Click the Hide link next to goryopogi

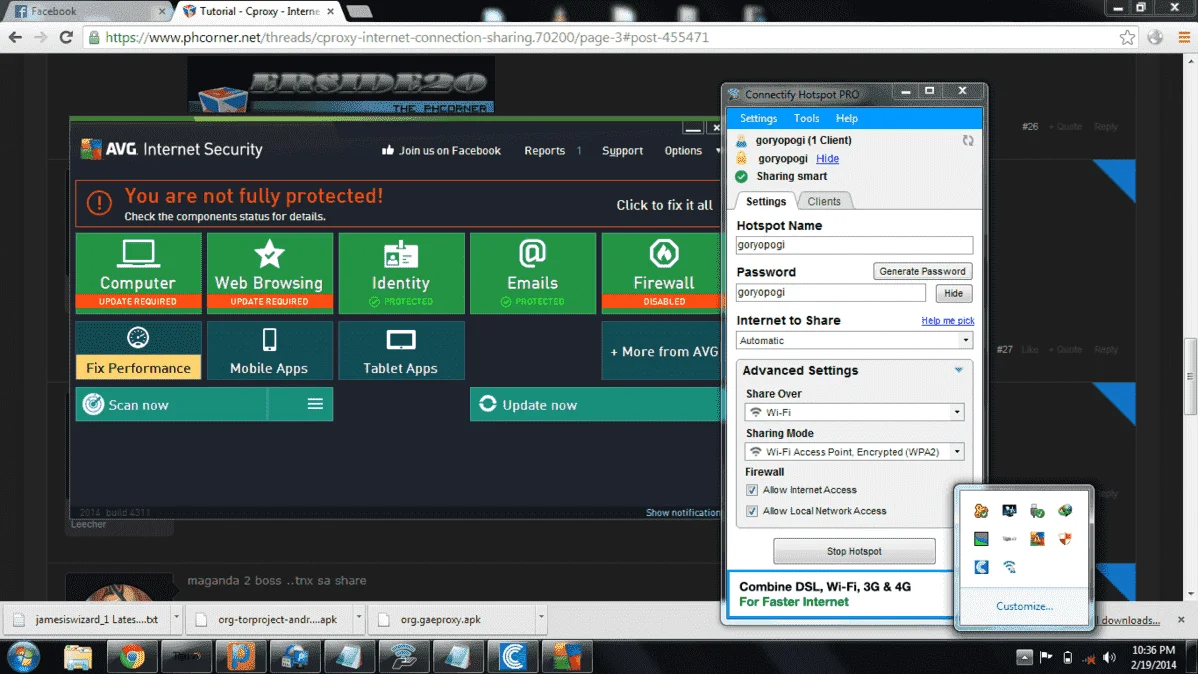pyautogui.click(x=827, y=158)
